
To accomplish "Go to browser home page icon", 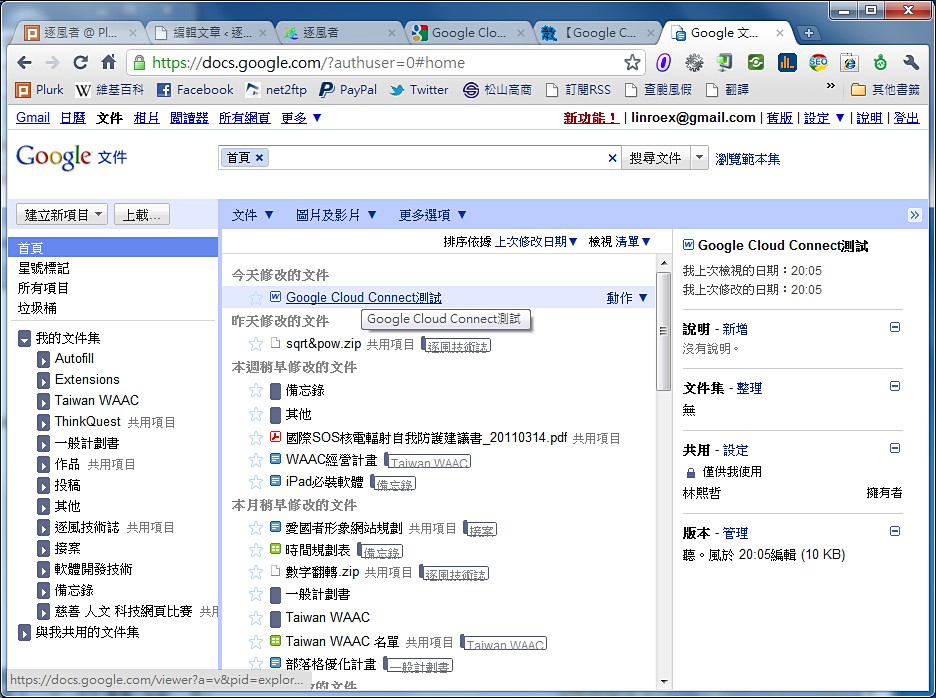I will pos(108,62).
